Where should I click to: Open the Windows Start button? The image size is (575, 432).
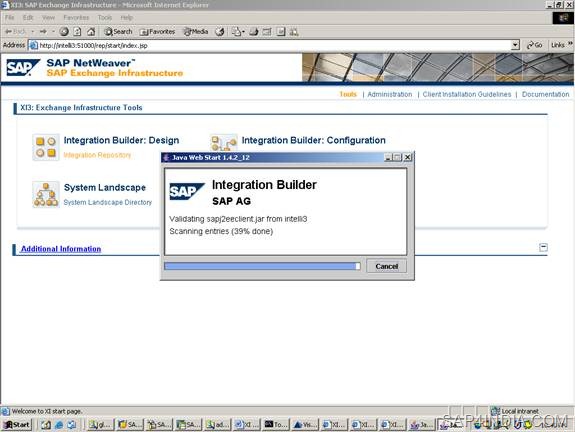(x=17, y=425)
